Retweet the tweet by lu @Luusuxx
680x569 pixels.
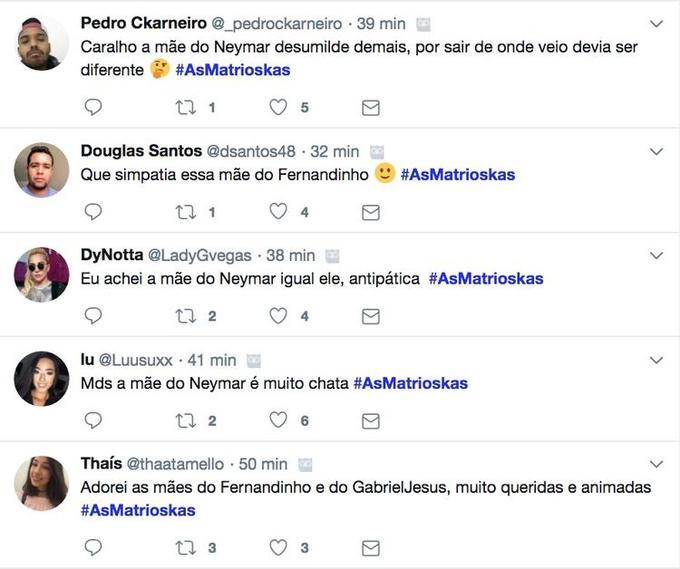click(x=186, y=420)
